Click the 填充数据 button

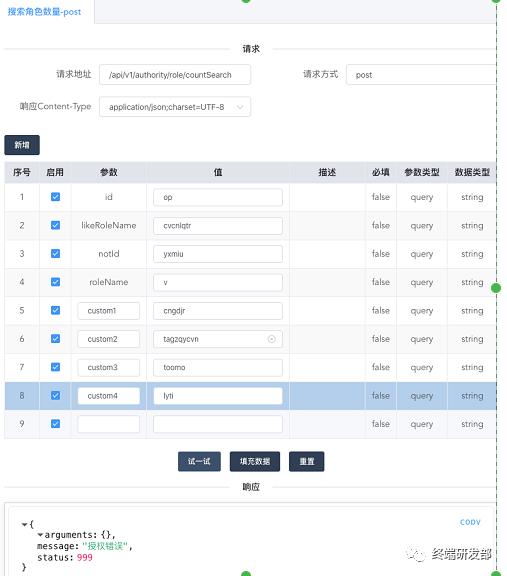pos(255,461)
